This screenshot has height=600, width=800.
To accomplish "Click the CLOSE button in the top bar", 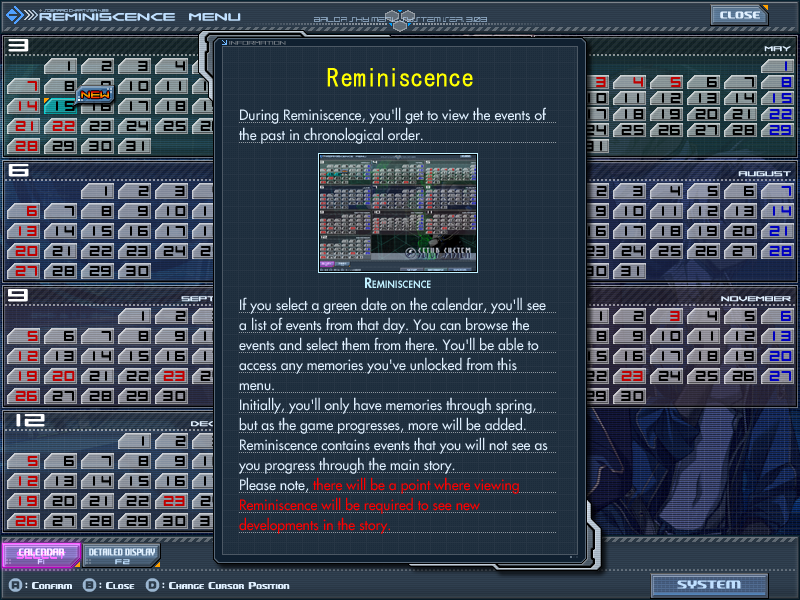I will pos(739,15).
